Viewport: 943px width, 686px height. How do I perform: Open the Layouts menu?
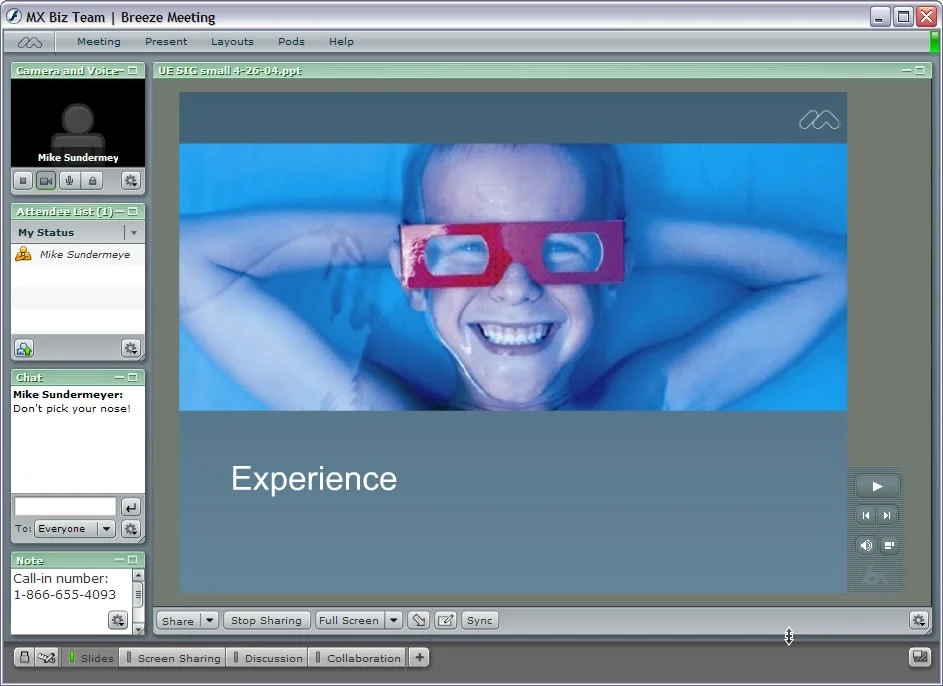(x=232, y=41)
